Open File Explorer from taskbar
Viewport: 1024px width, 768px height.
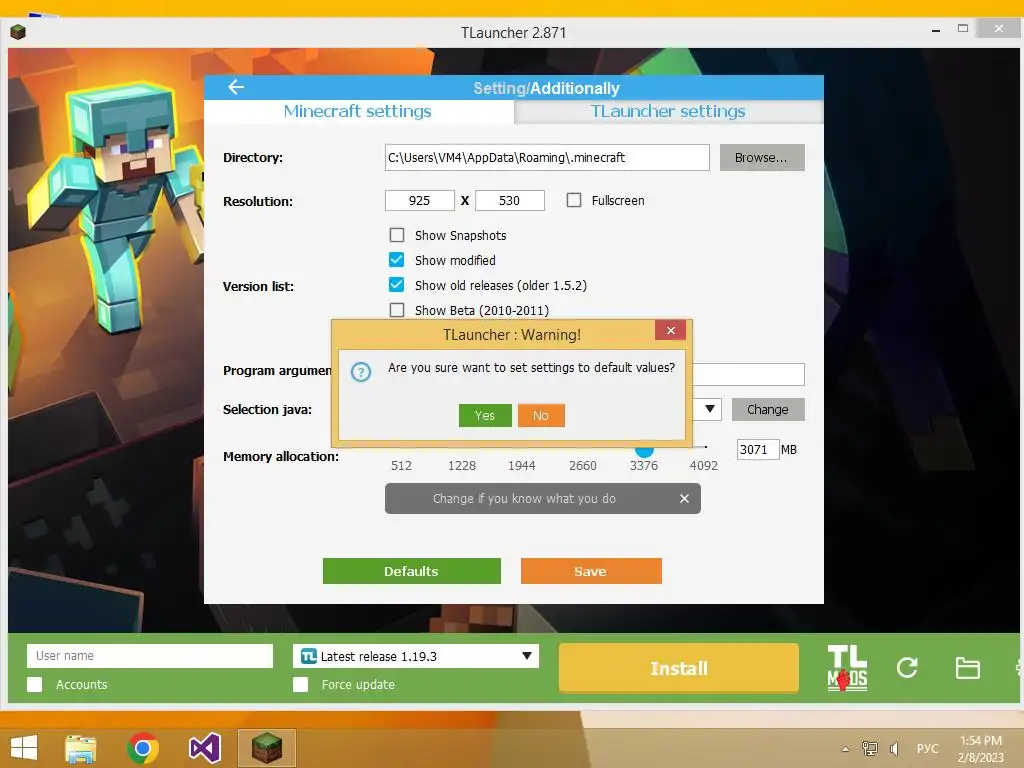[x=80, y=748]
